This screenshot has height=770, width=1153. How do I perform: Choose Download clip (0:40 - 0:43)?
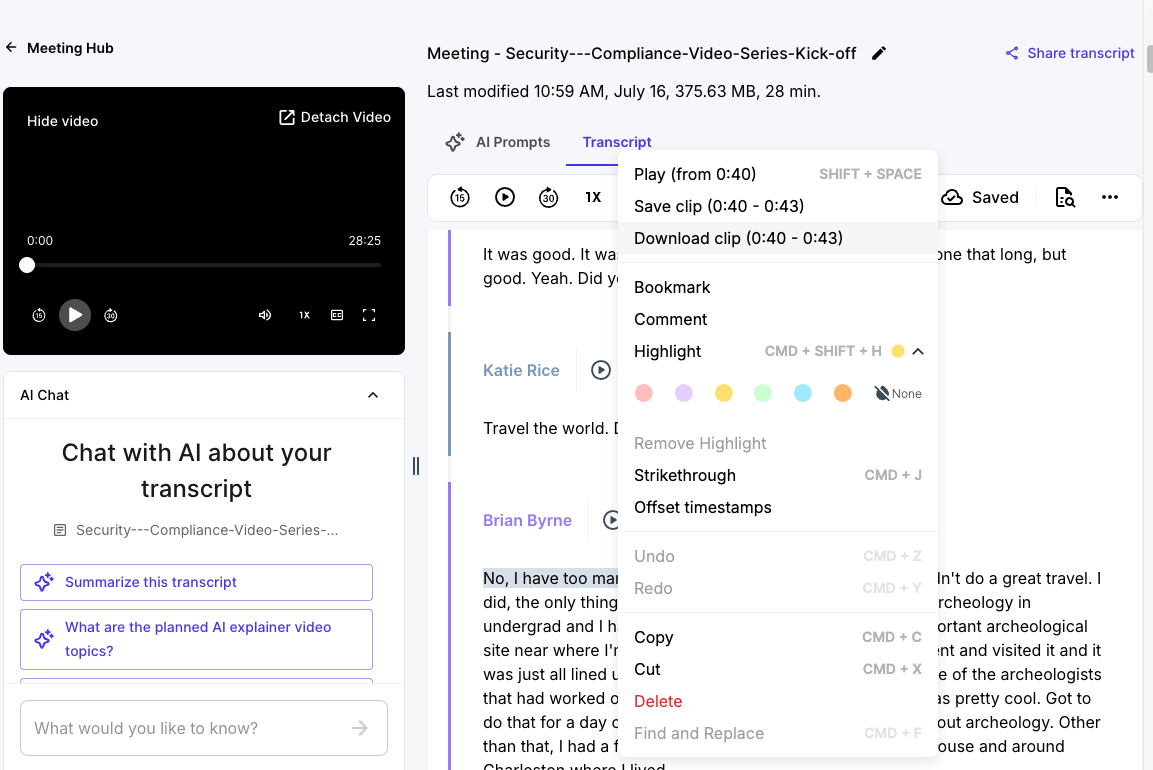pyautogui.click(x=738, y=238)
